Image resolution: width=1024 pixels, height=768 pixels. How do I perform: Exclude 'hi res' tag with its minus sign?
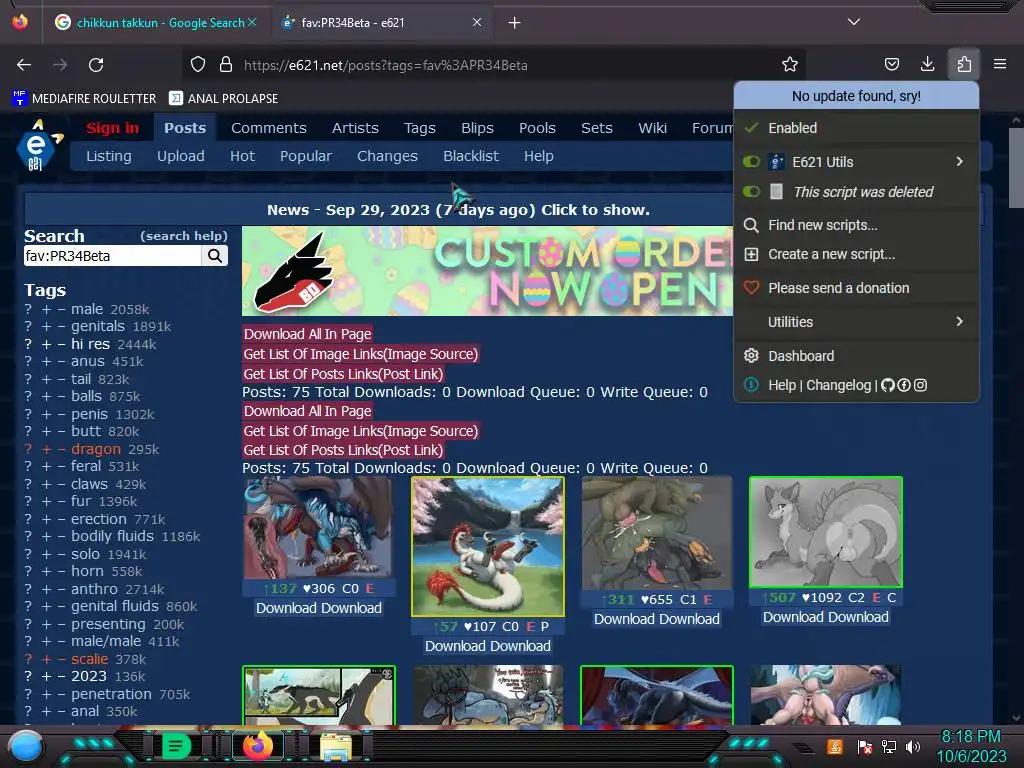[61, 344]
